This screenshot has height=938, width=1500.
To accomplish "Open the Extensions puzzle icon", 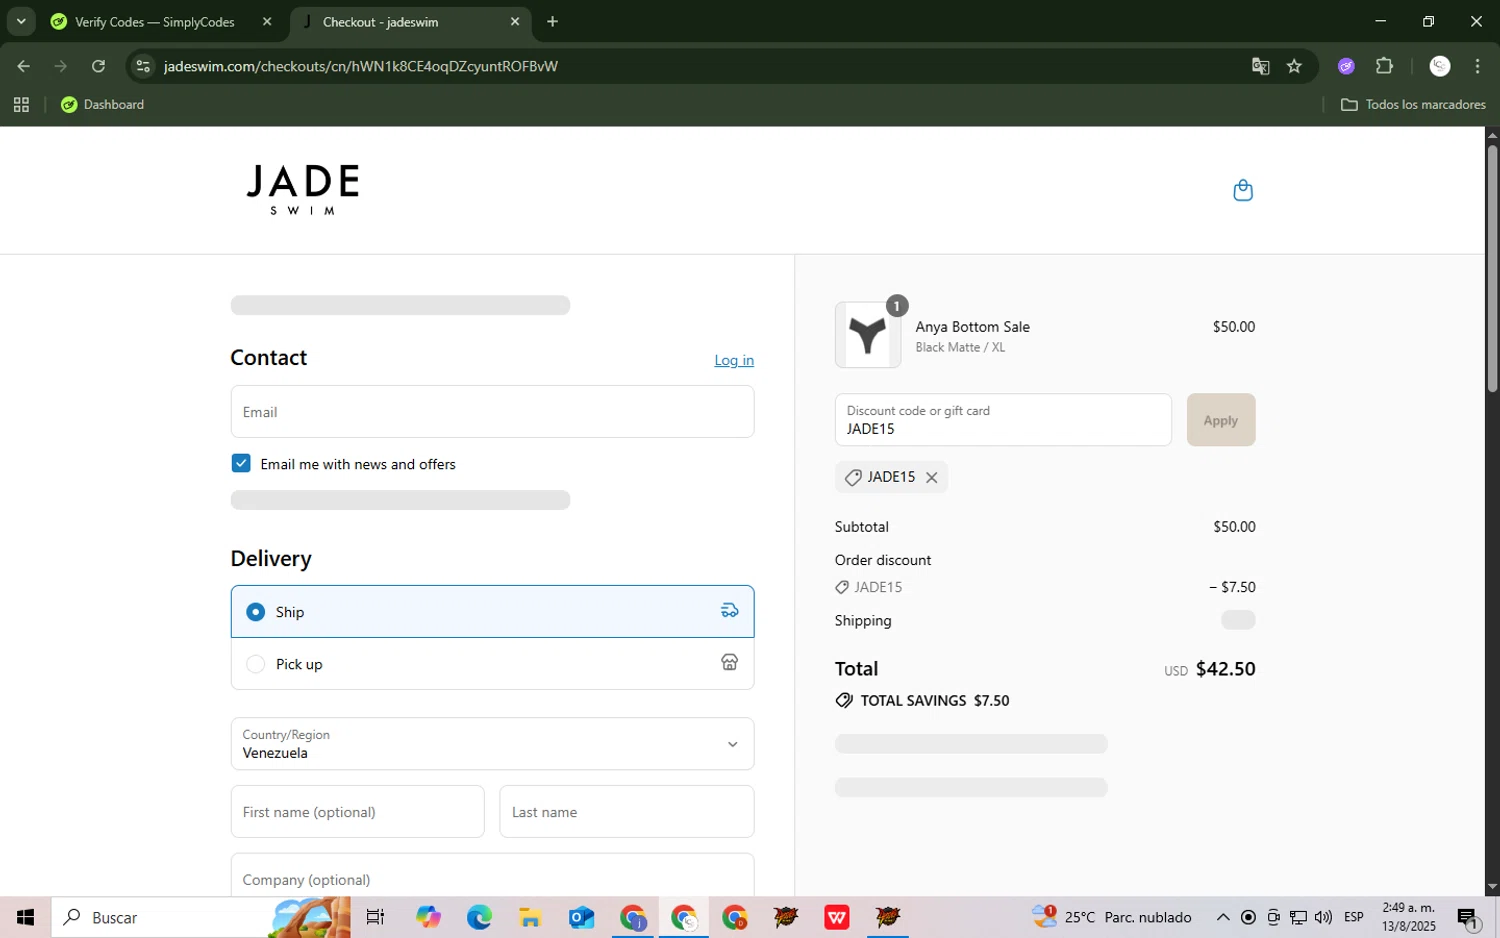I will pos(1384,66).
